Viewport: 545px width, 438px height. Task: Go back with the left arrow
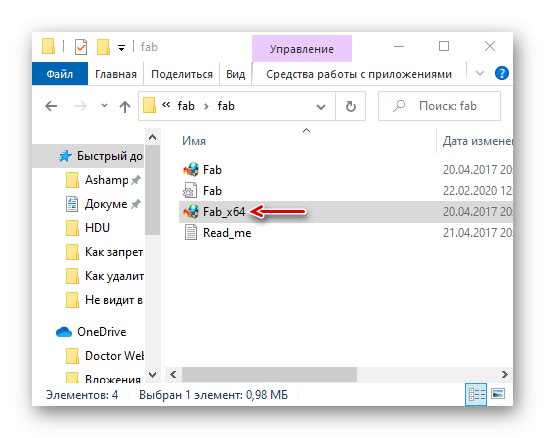(51, 106)
